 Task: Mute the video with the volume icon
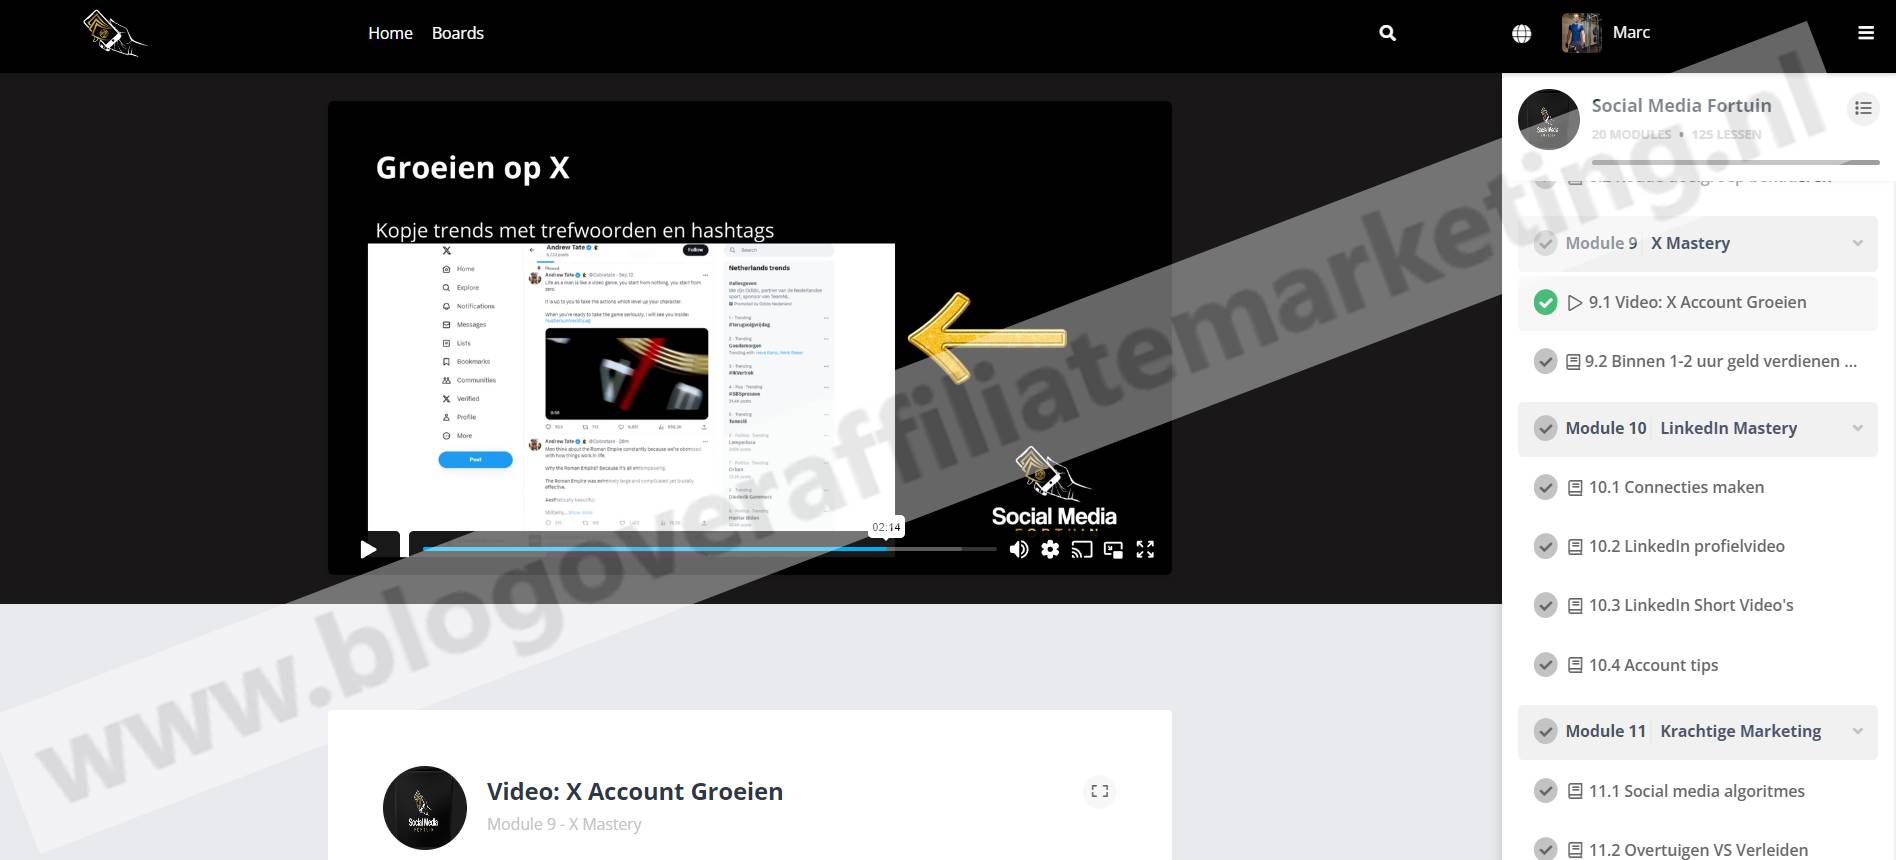coord(1018,549)
